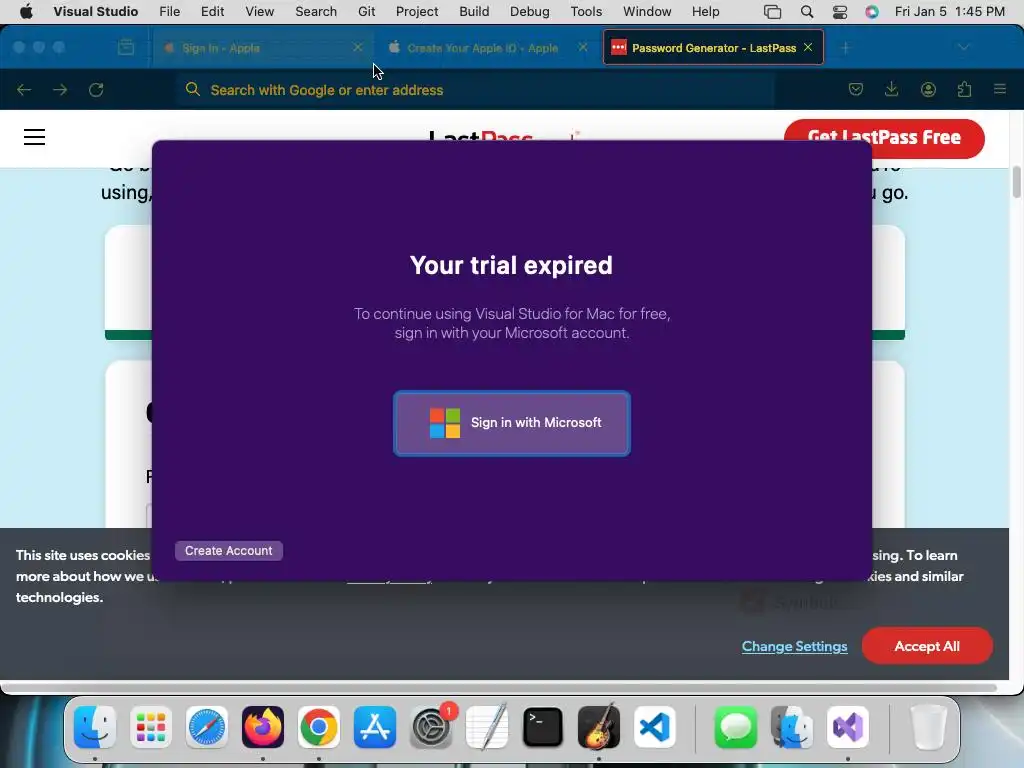Open the Edit menu

coord(212,12)
